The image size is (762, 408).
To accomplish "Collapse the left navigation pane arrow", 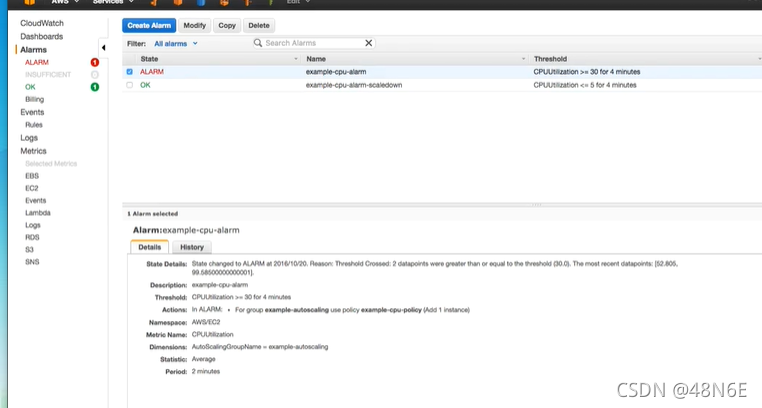I will coord(103,48).
